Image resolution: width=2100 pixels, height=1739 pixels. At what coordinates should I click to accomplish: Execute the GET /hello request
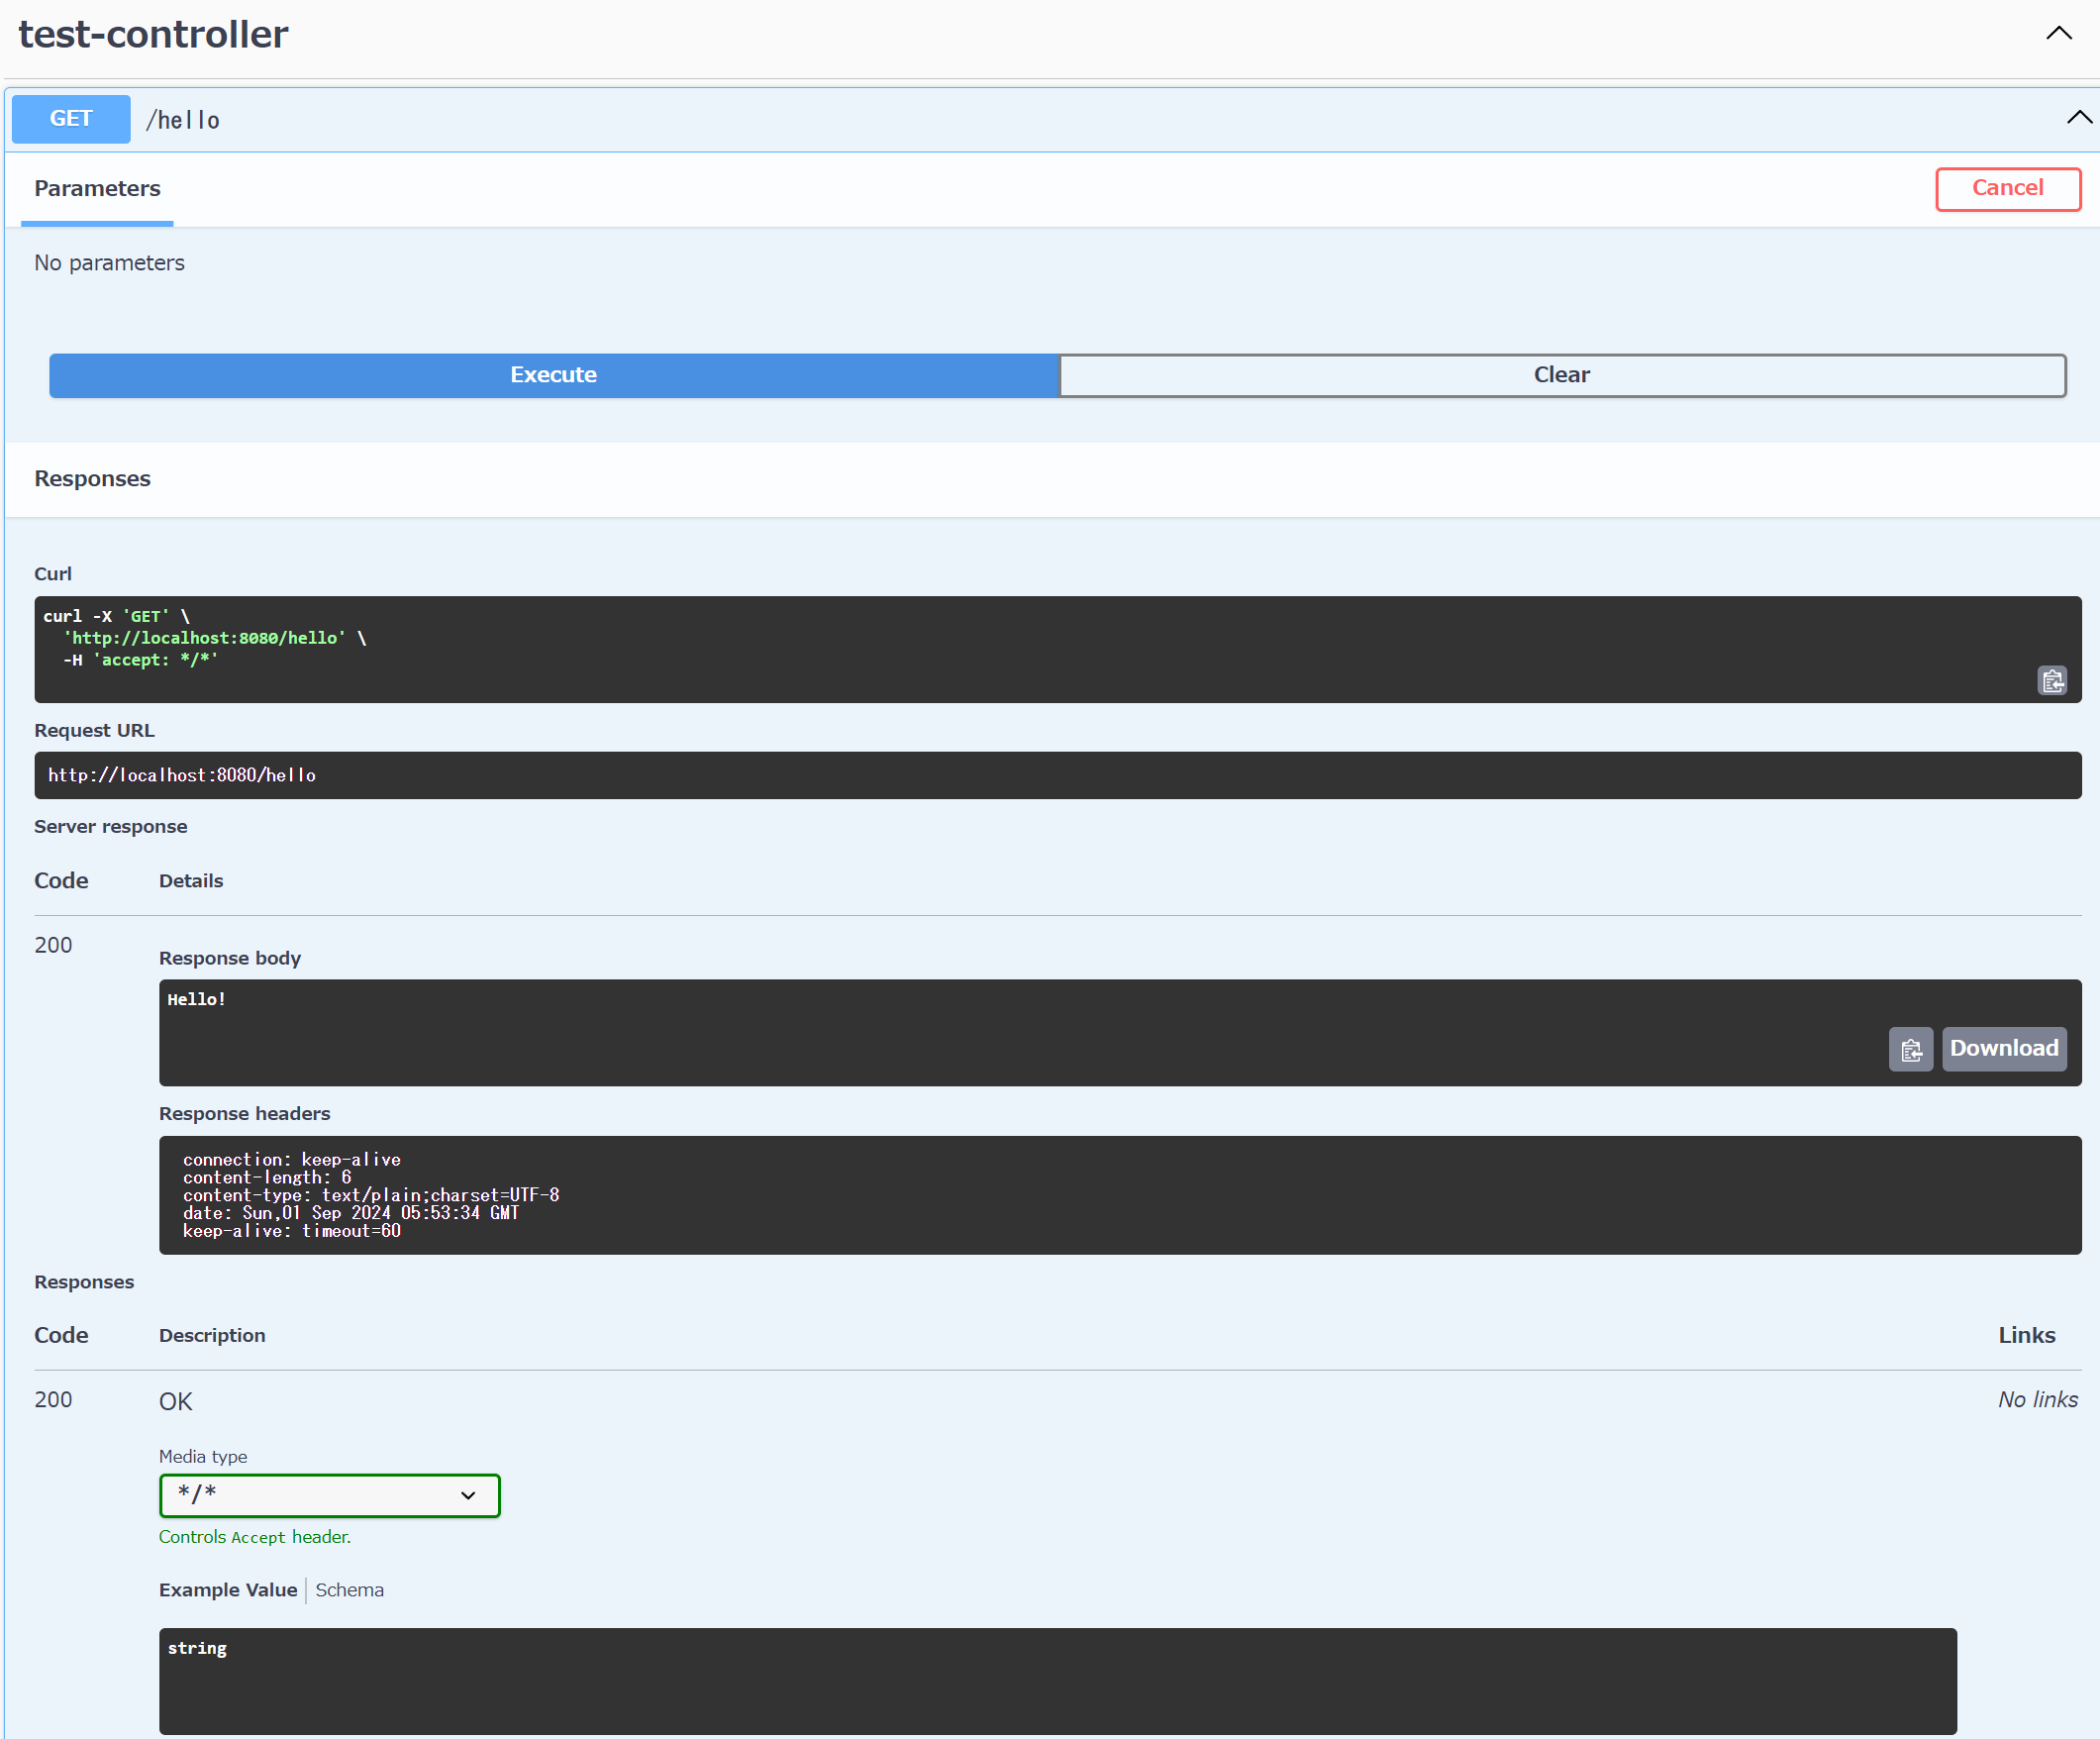(x=553, y=375)
